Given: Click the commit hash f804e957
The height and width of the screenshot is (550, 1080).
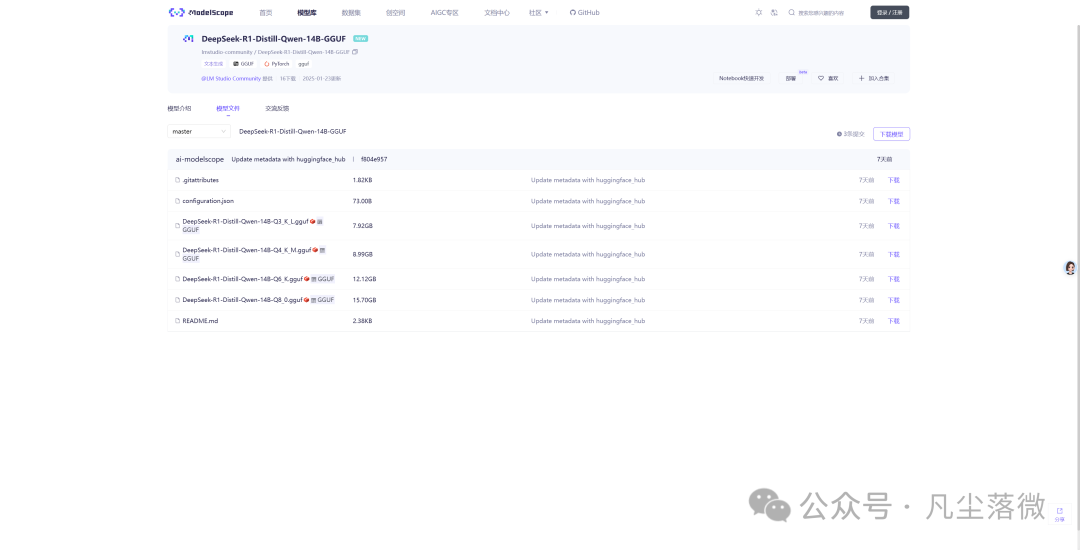Looking at the screenshot, I should [x=374, y=159].
